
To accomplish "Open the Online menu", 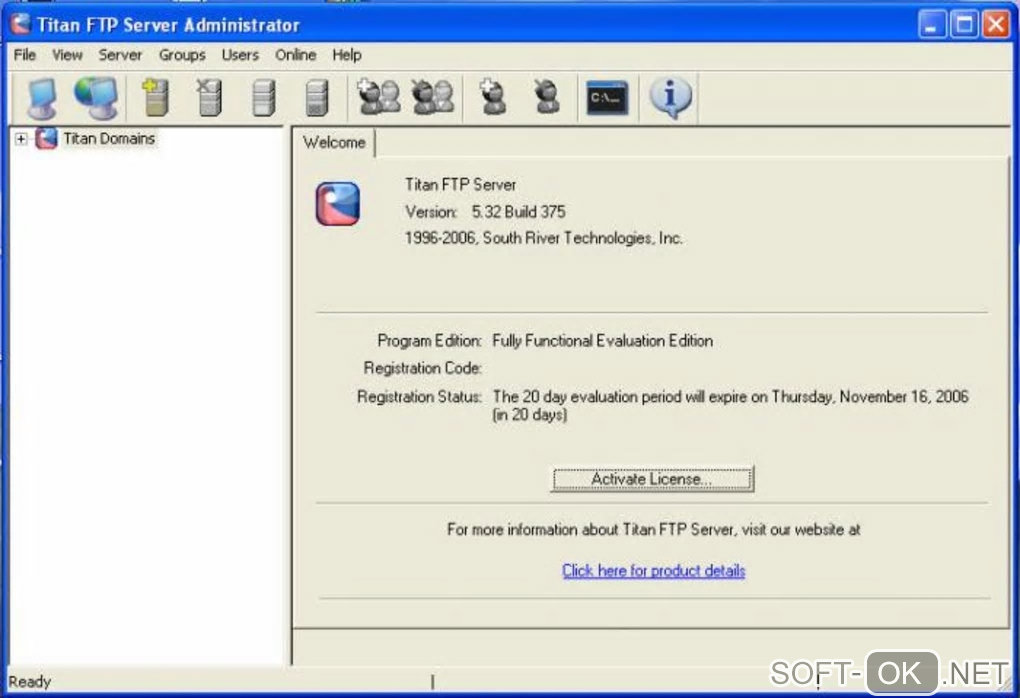I will coord(295,55).
